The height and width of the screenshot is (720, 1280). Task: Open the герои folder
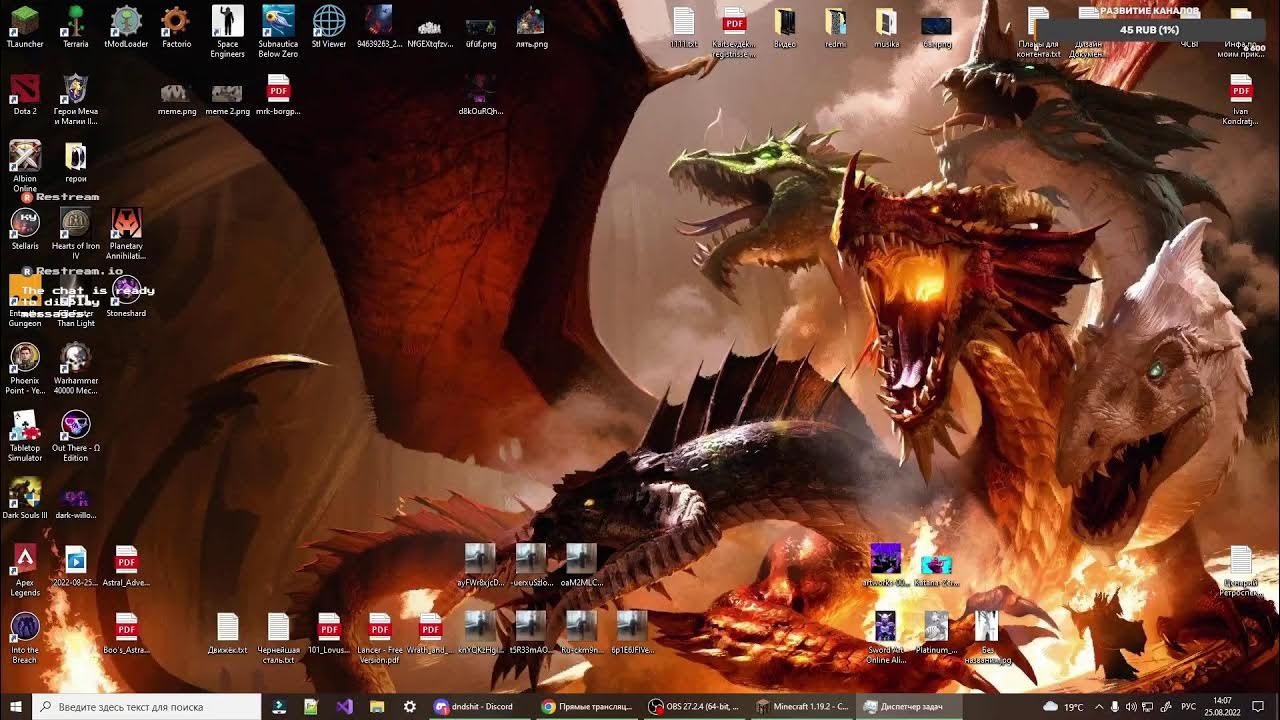[x=76, y=162]
